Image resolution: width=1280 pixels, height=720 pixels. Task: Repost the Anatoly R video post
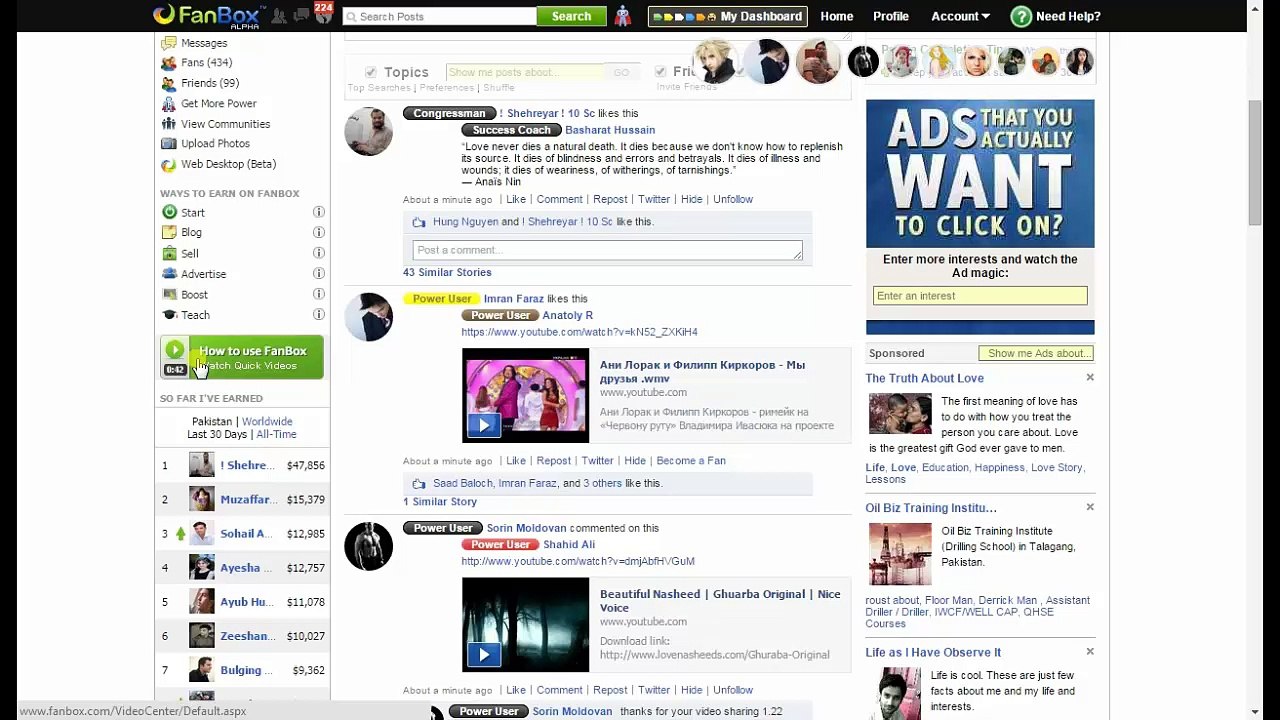pos(553,461)
